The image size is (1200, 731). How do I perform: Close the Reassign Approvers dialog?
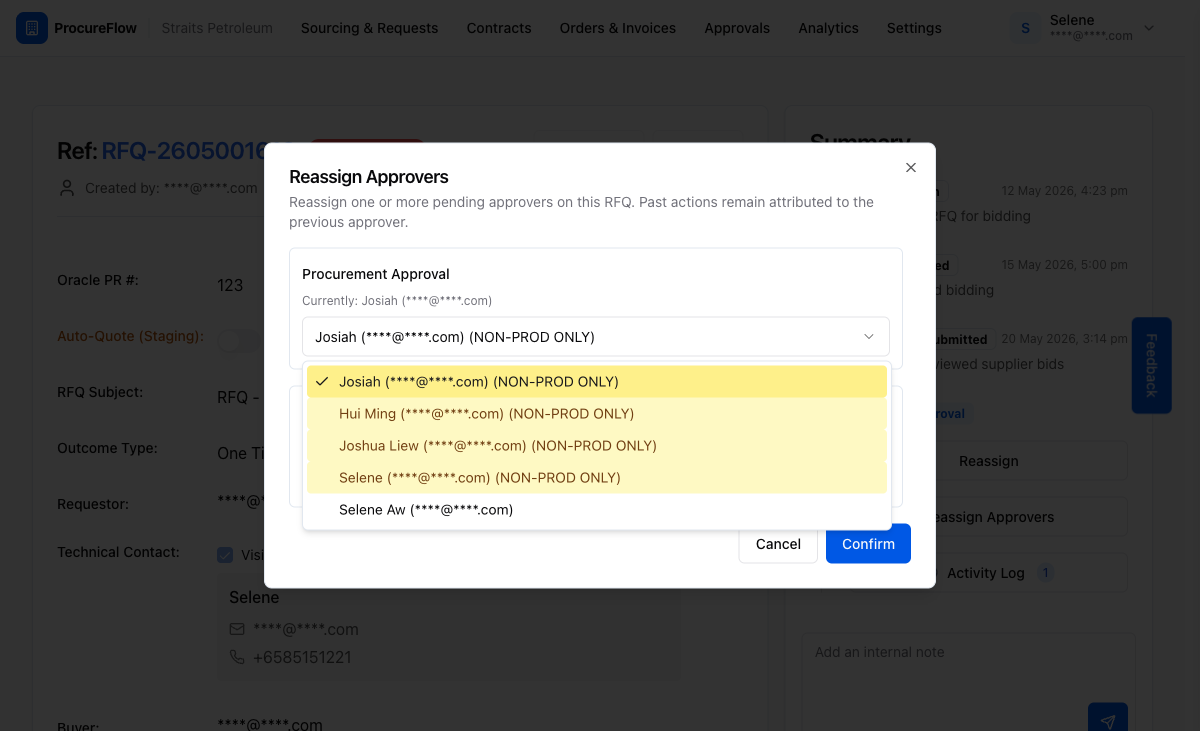click(911, 168)
